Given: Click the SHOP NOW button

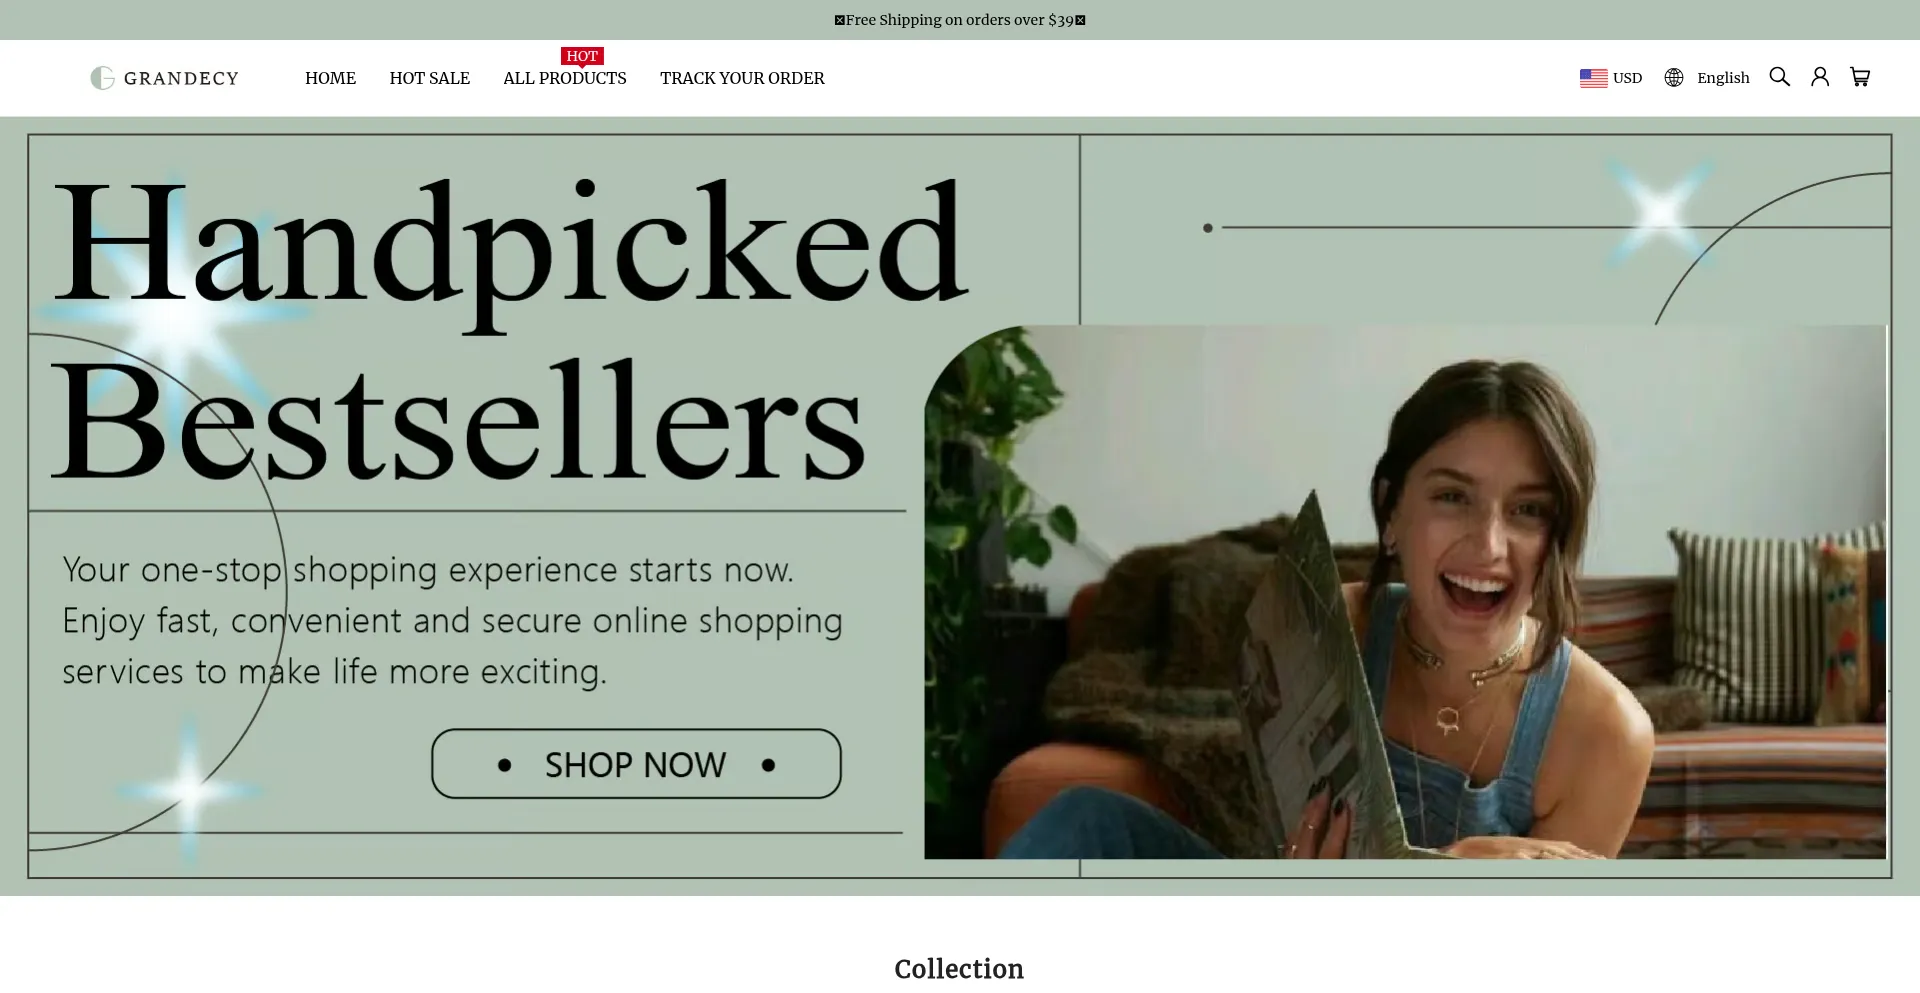Looking at the screenshot, I should [x=636, y=764].
